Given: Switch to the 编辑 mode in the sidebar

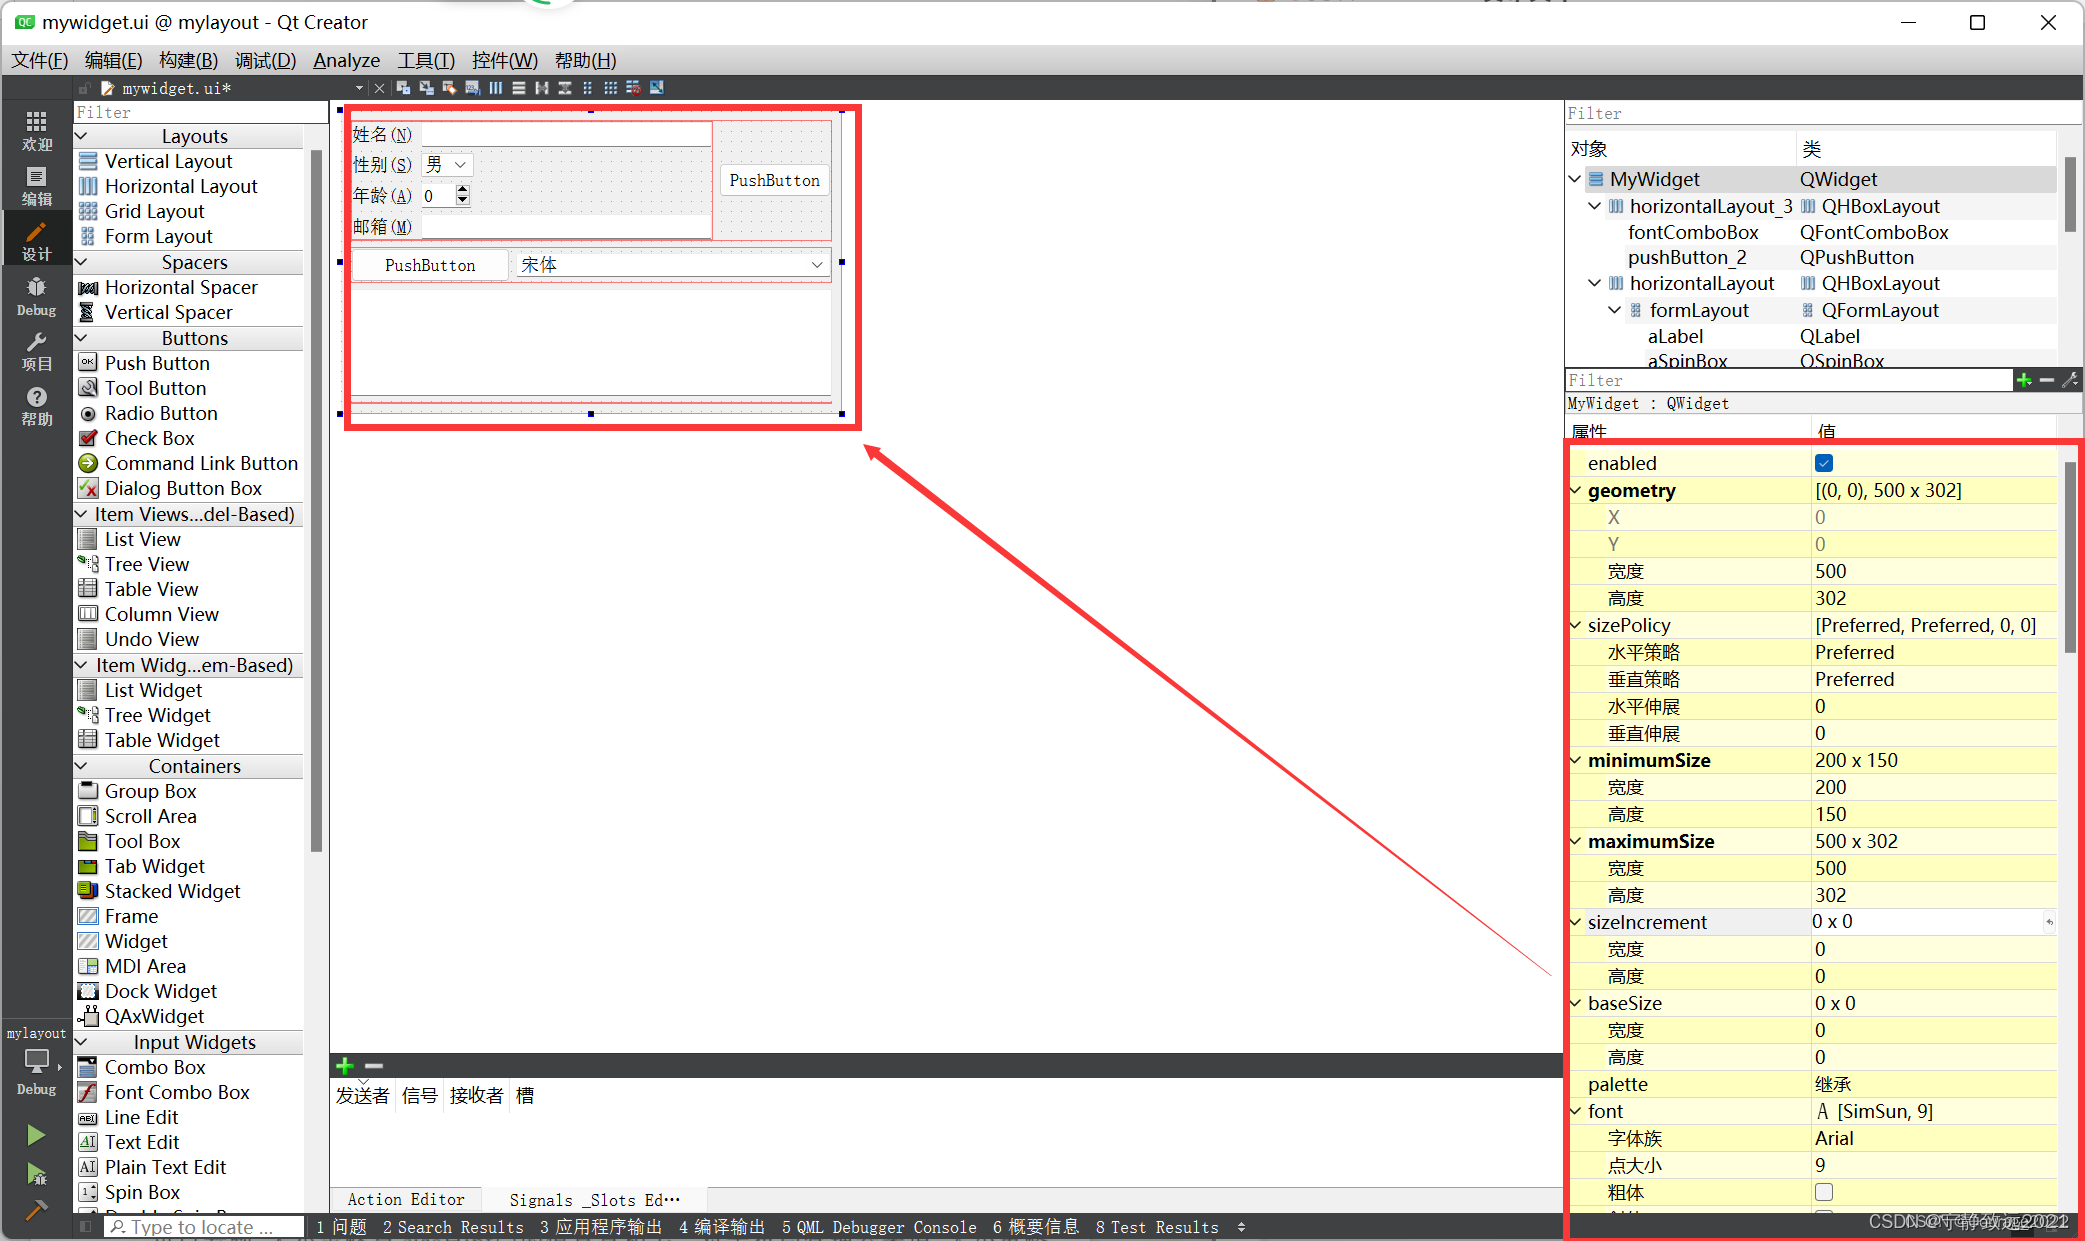Looking at the screenshot, I should click(x=36, y=186).
